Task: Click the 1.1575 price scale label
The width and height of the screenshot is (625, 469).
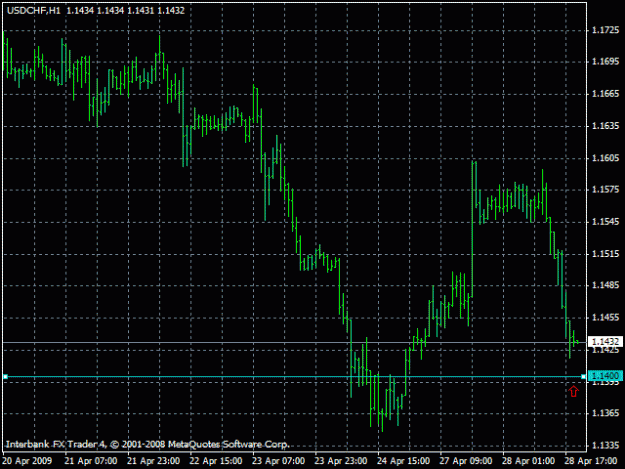Action: point(606,189)
